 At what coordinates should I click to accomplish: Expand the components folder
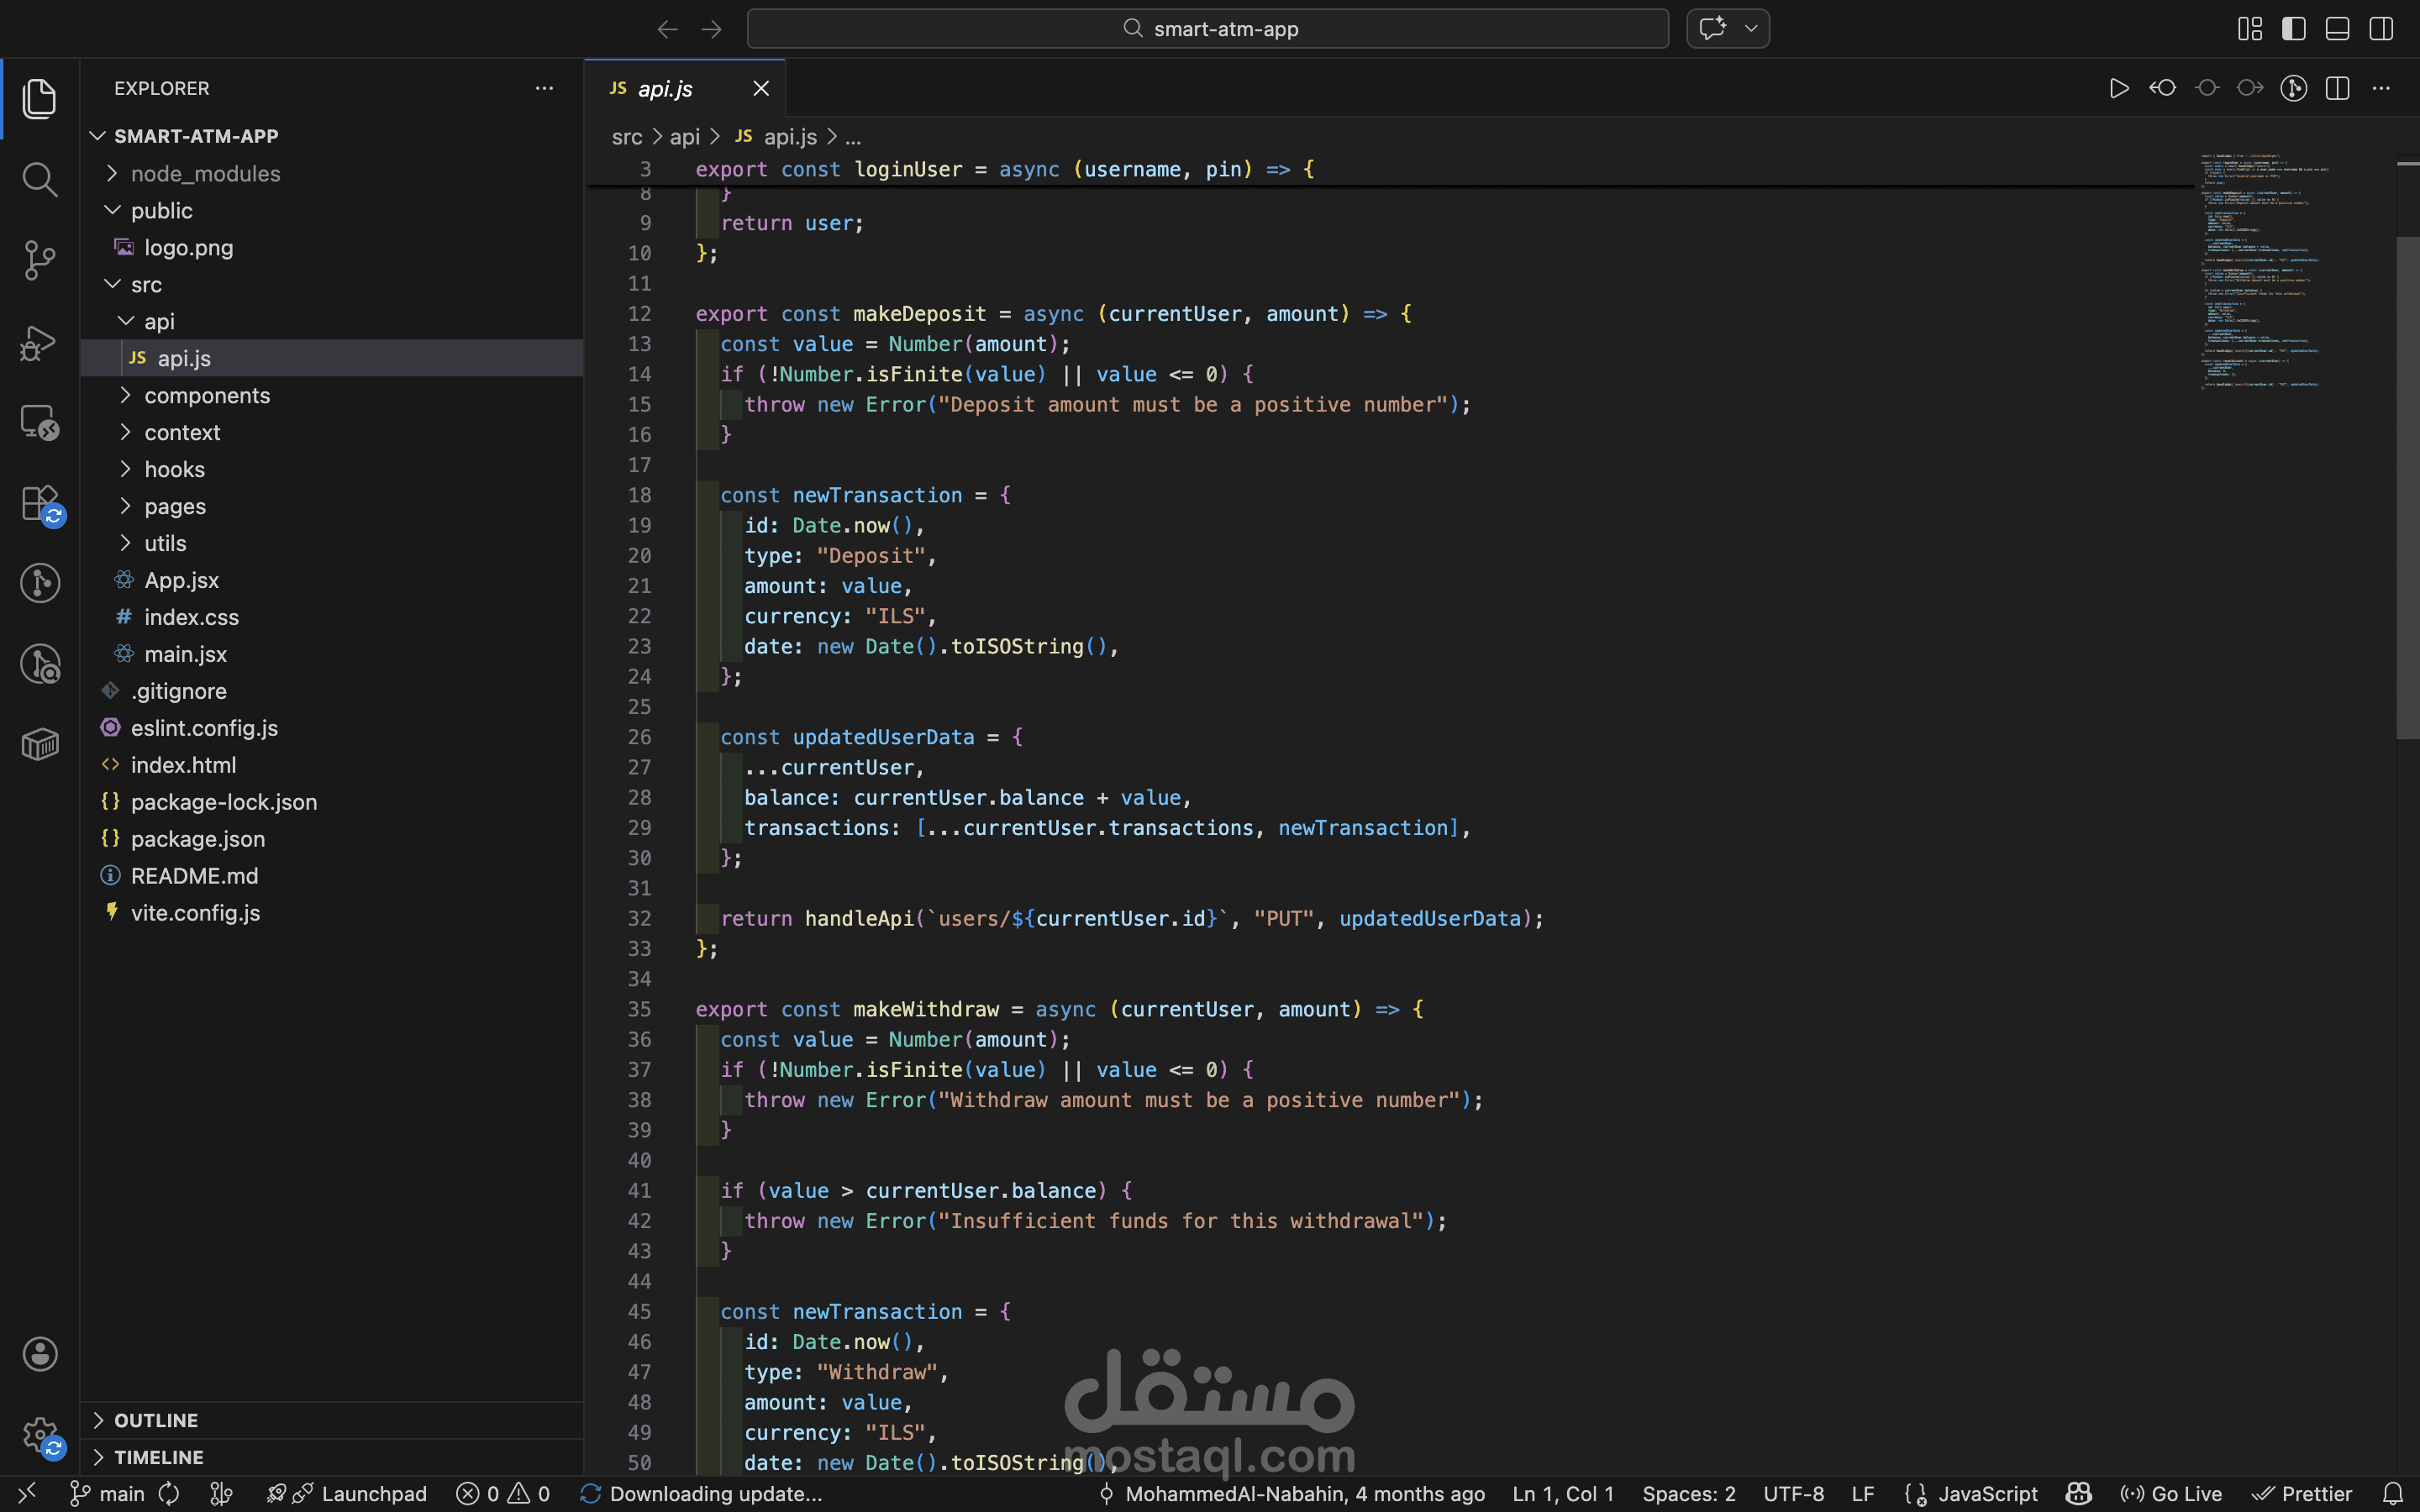tap(206, 396)
